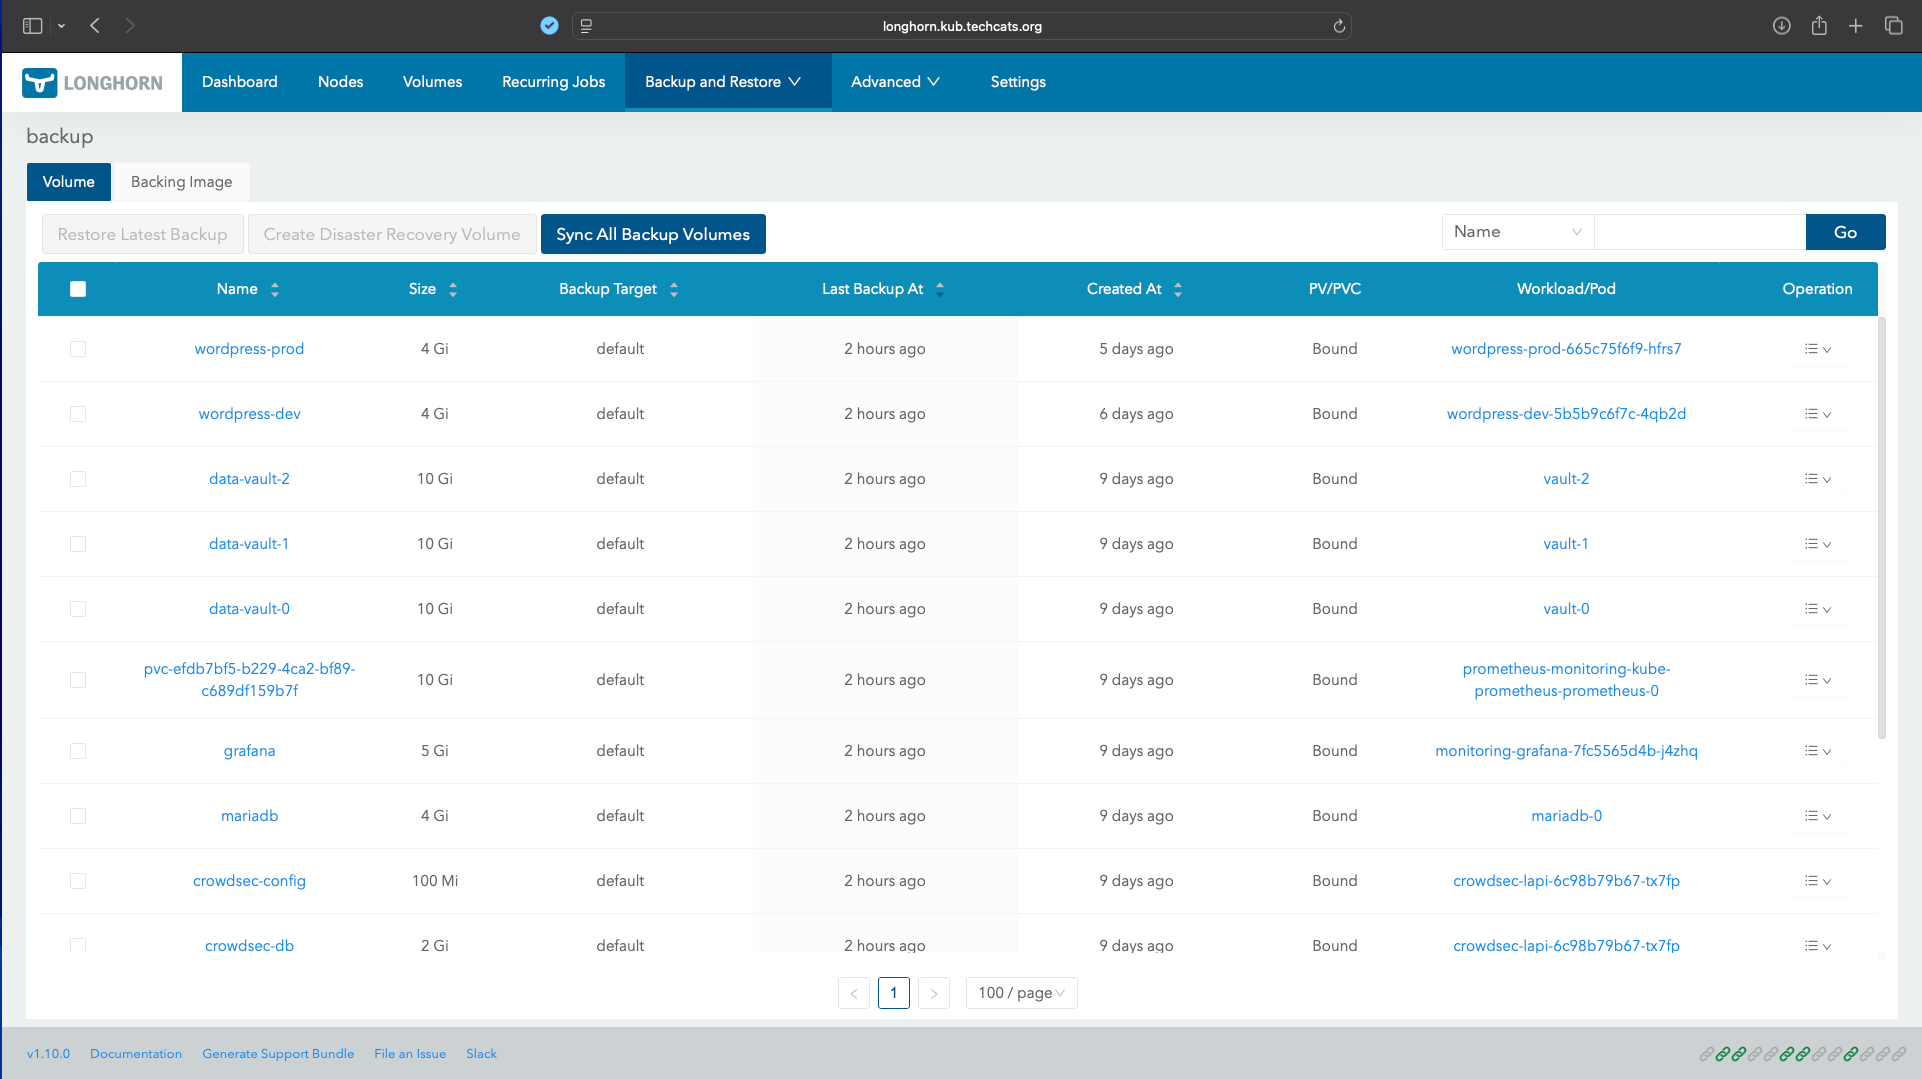The image size is (1922, 1079).
Task: Sort the Size column using its sort arrows
Action: click(x=453, y=288)
